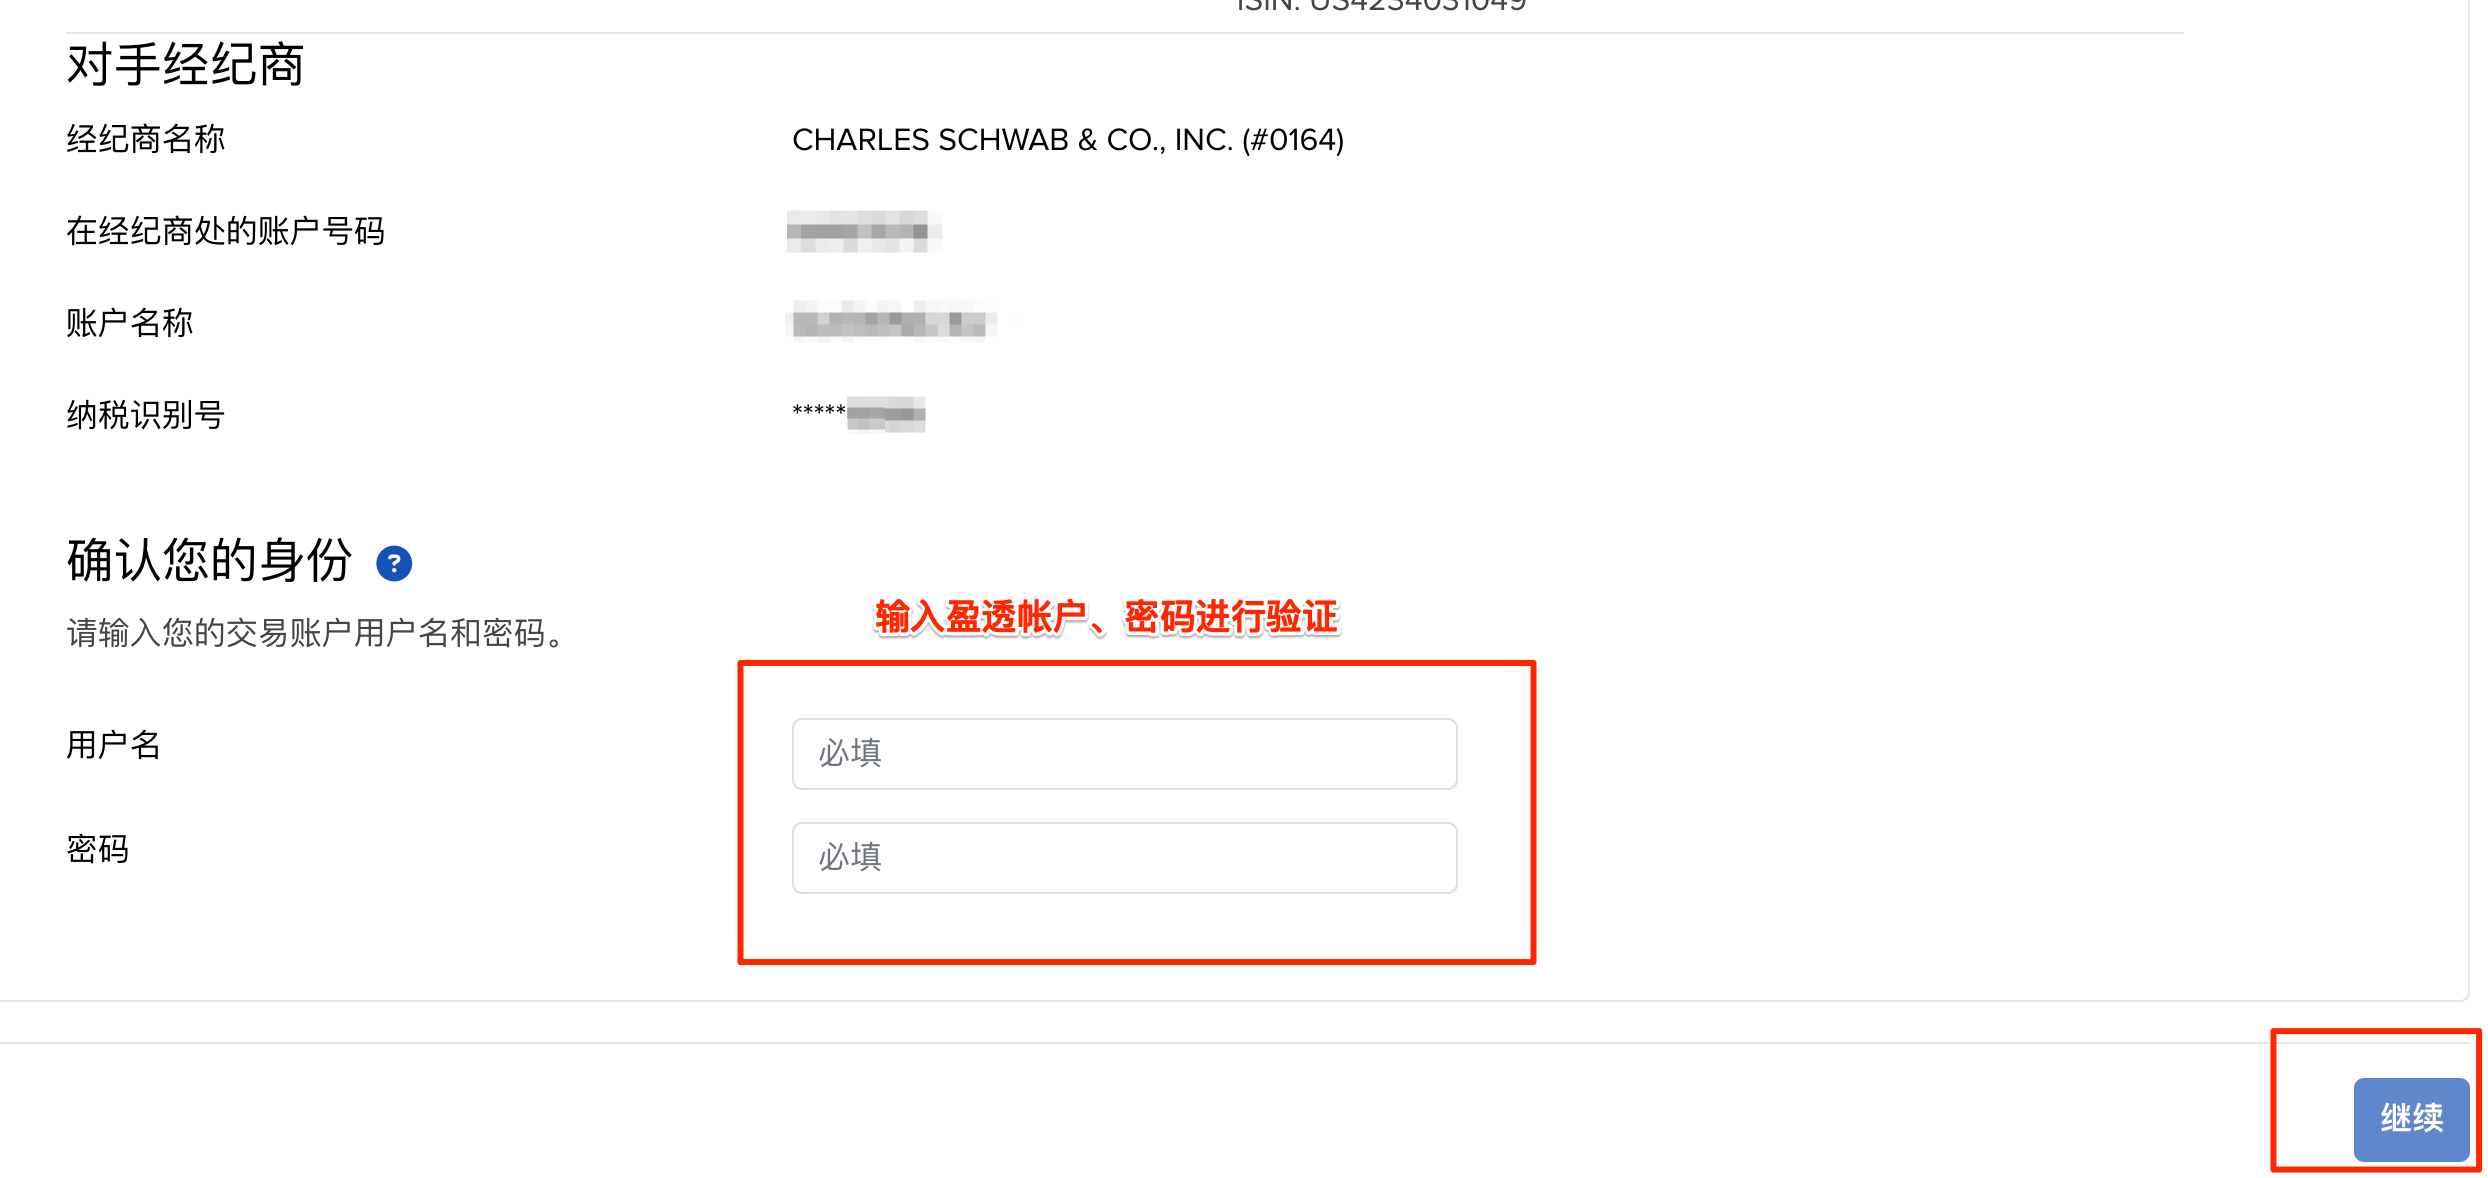Viewport: 2488px width, 1178px height.
Task: Click the masked tax ID value
Action: click(x=858, y=413)
